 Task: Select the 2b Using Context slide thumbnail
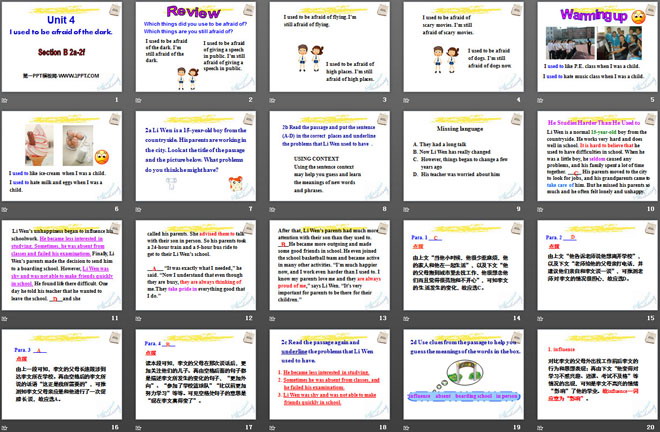[x=330, y=156]
